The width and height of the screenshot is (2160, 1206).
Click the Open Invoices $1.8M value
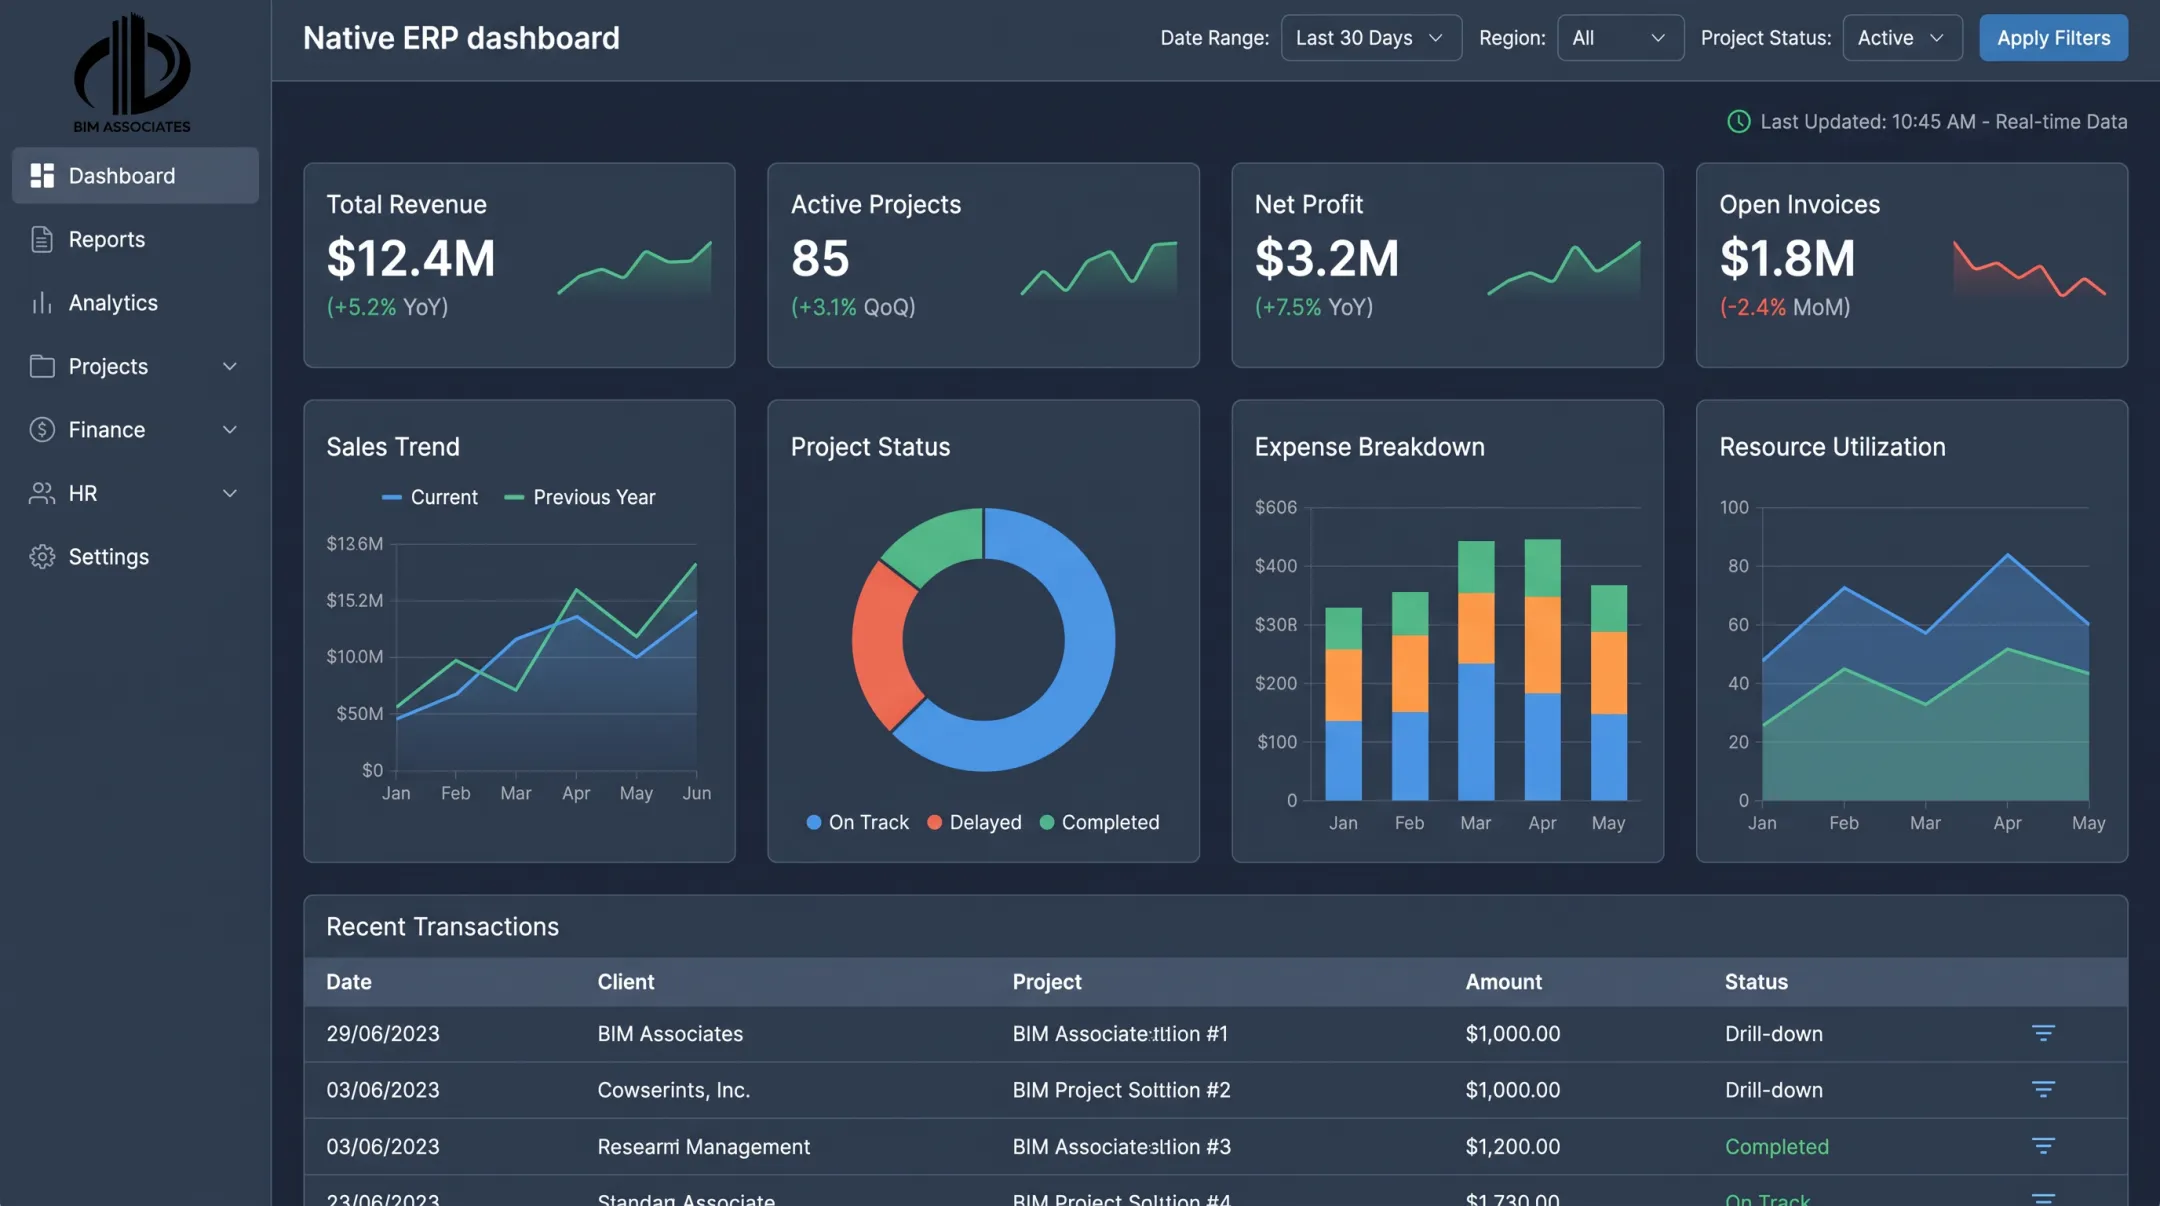click(x=1787, y=258)
